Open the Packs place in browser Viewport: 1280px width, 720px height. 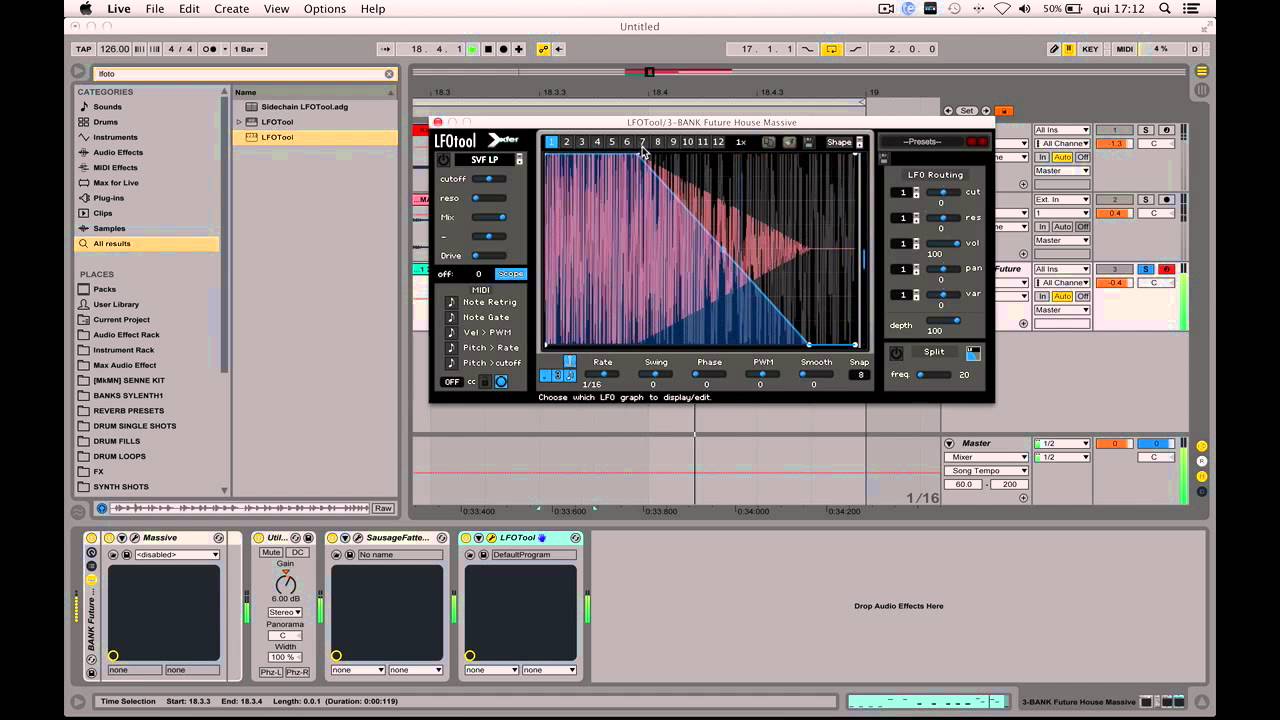[x=104, y=289]
